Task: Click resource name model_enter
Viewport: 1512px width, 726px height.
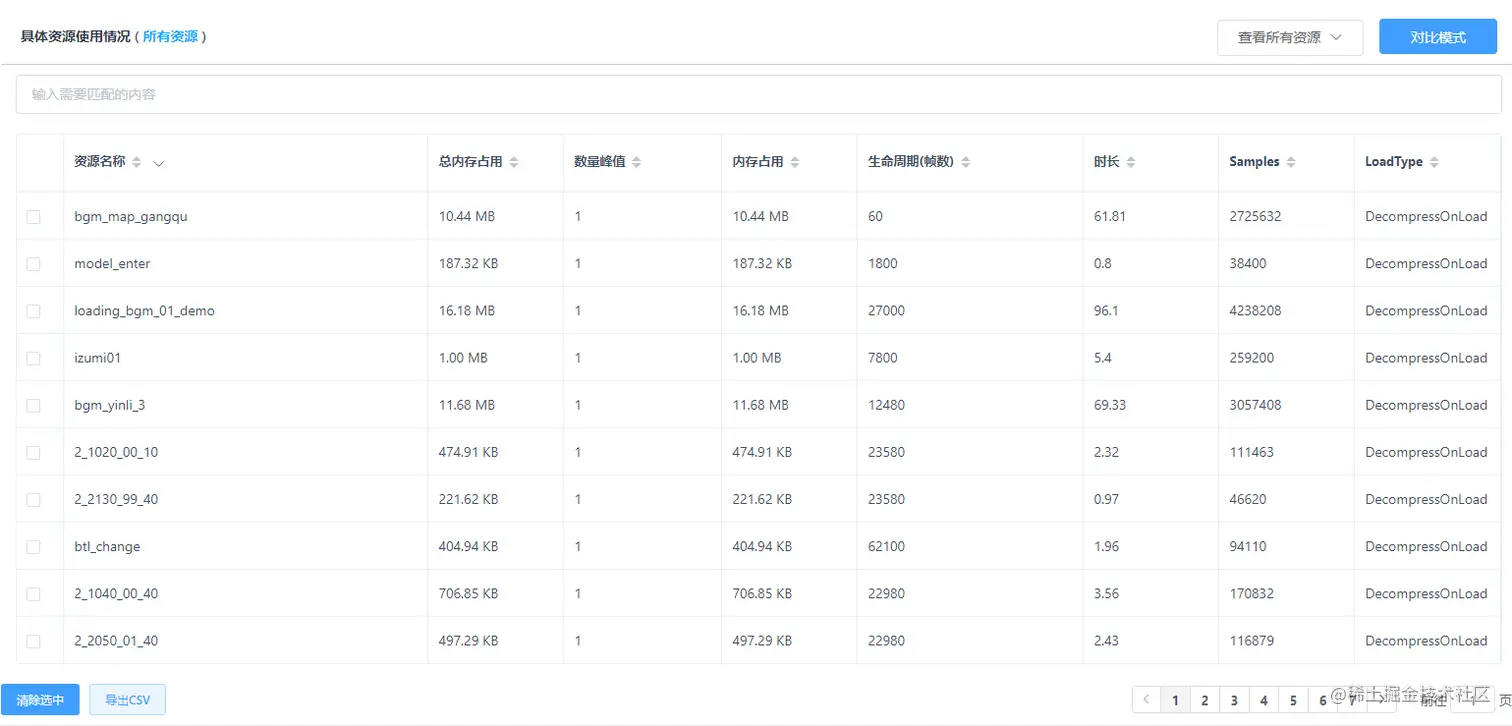Action: 112,264
